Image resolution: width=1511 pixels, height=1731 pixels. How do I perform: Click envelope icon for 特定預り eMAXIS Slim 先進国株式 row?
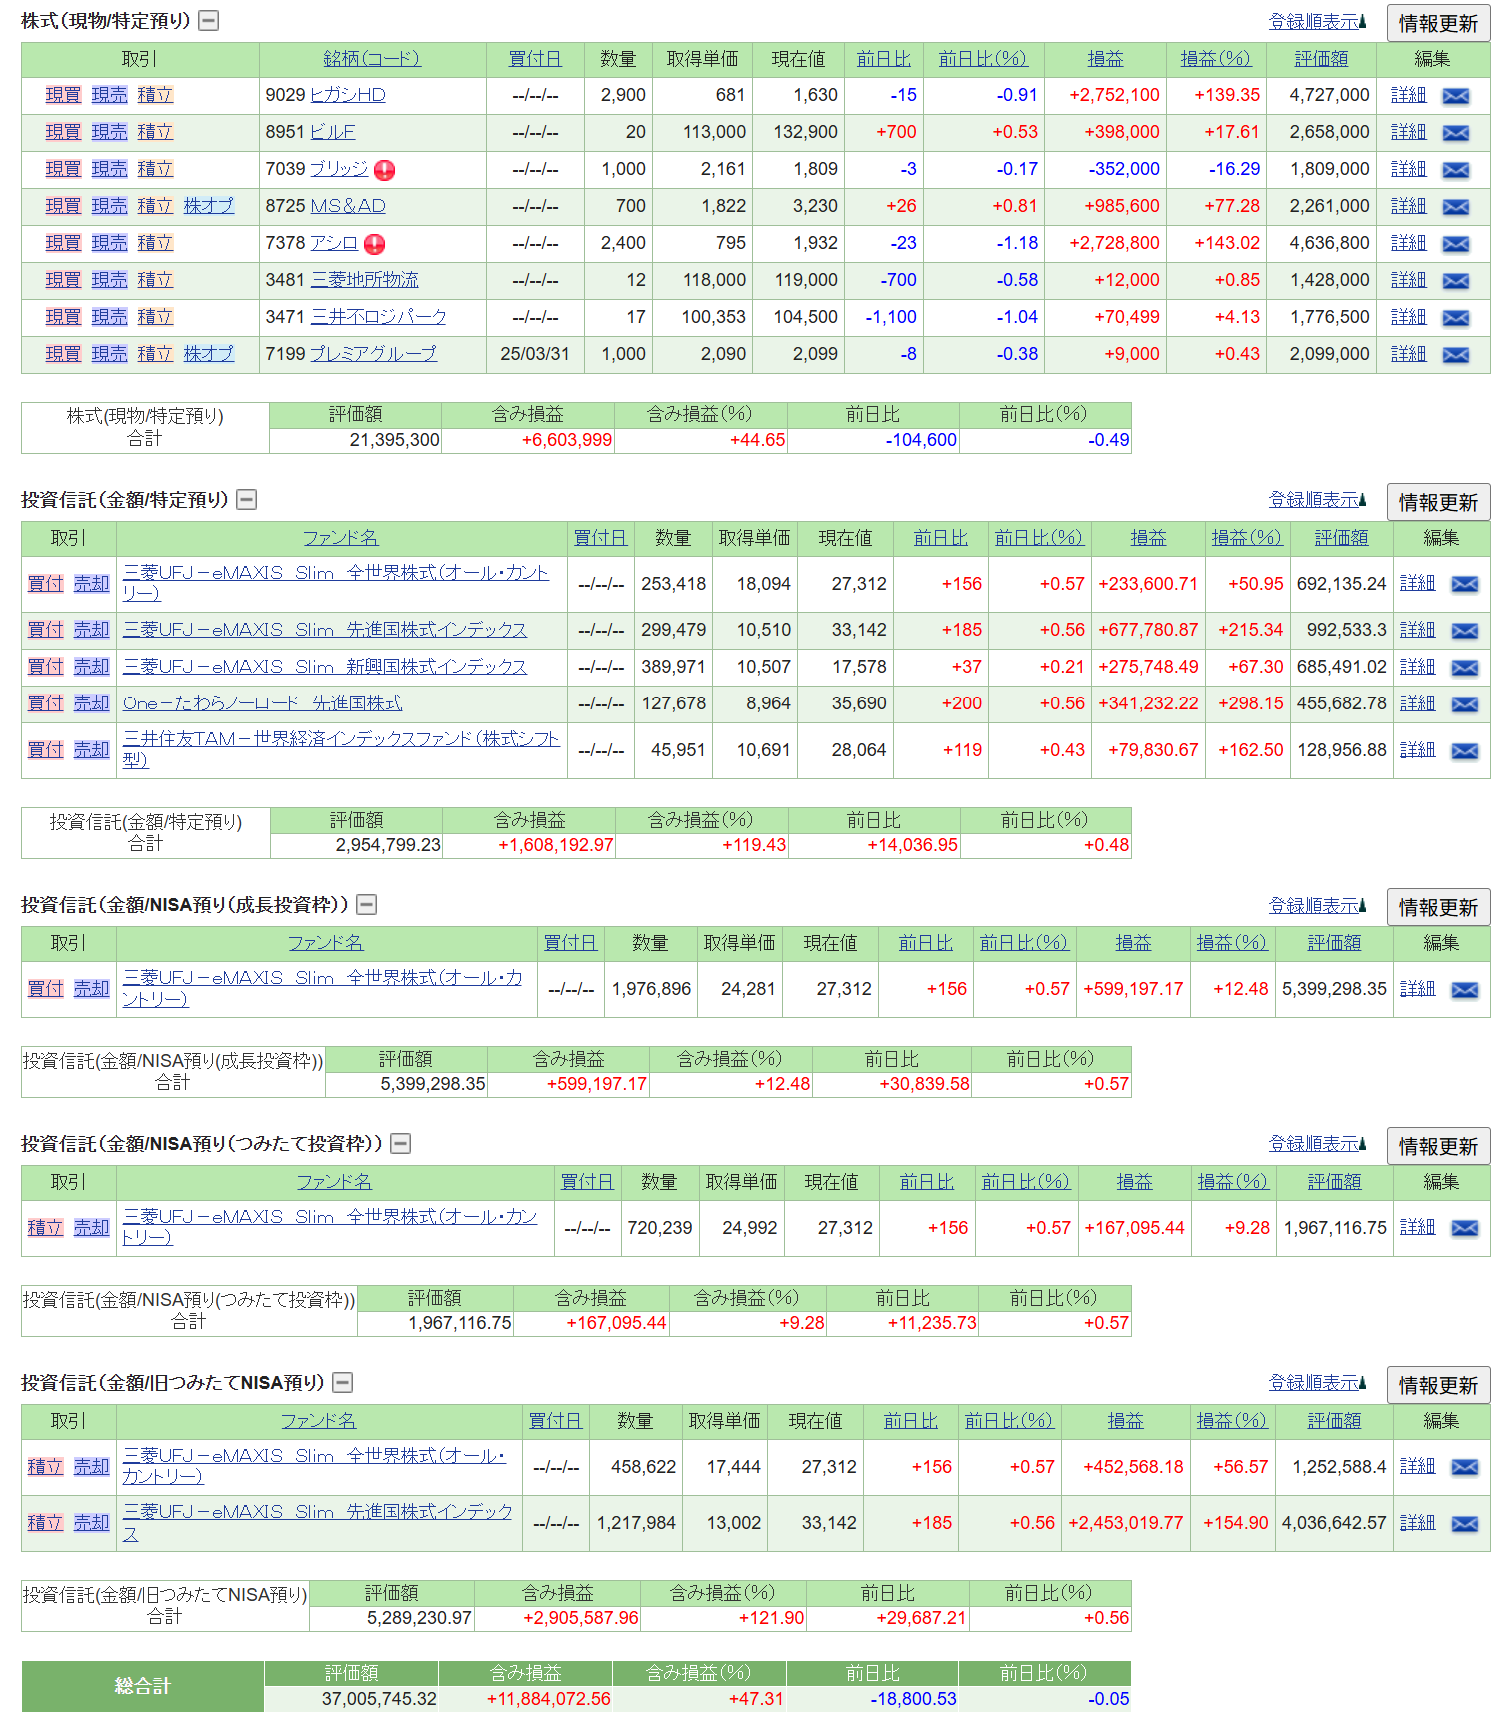[1465, 631]
